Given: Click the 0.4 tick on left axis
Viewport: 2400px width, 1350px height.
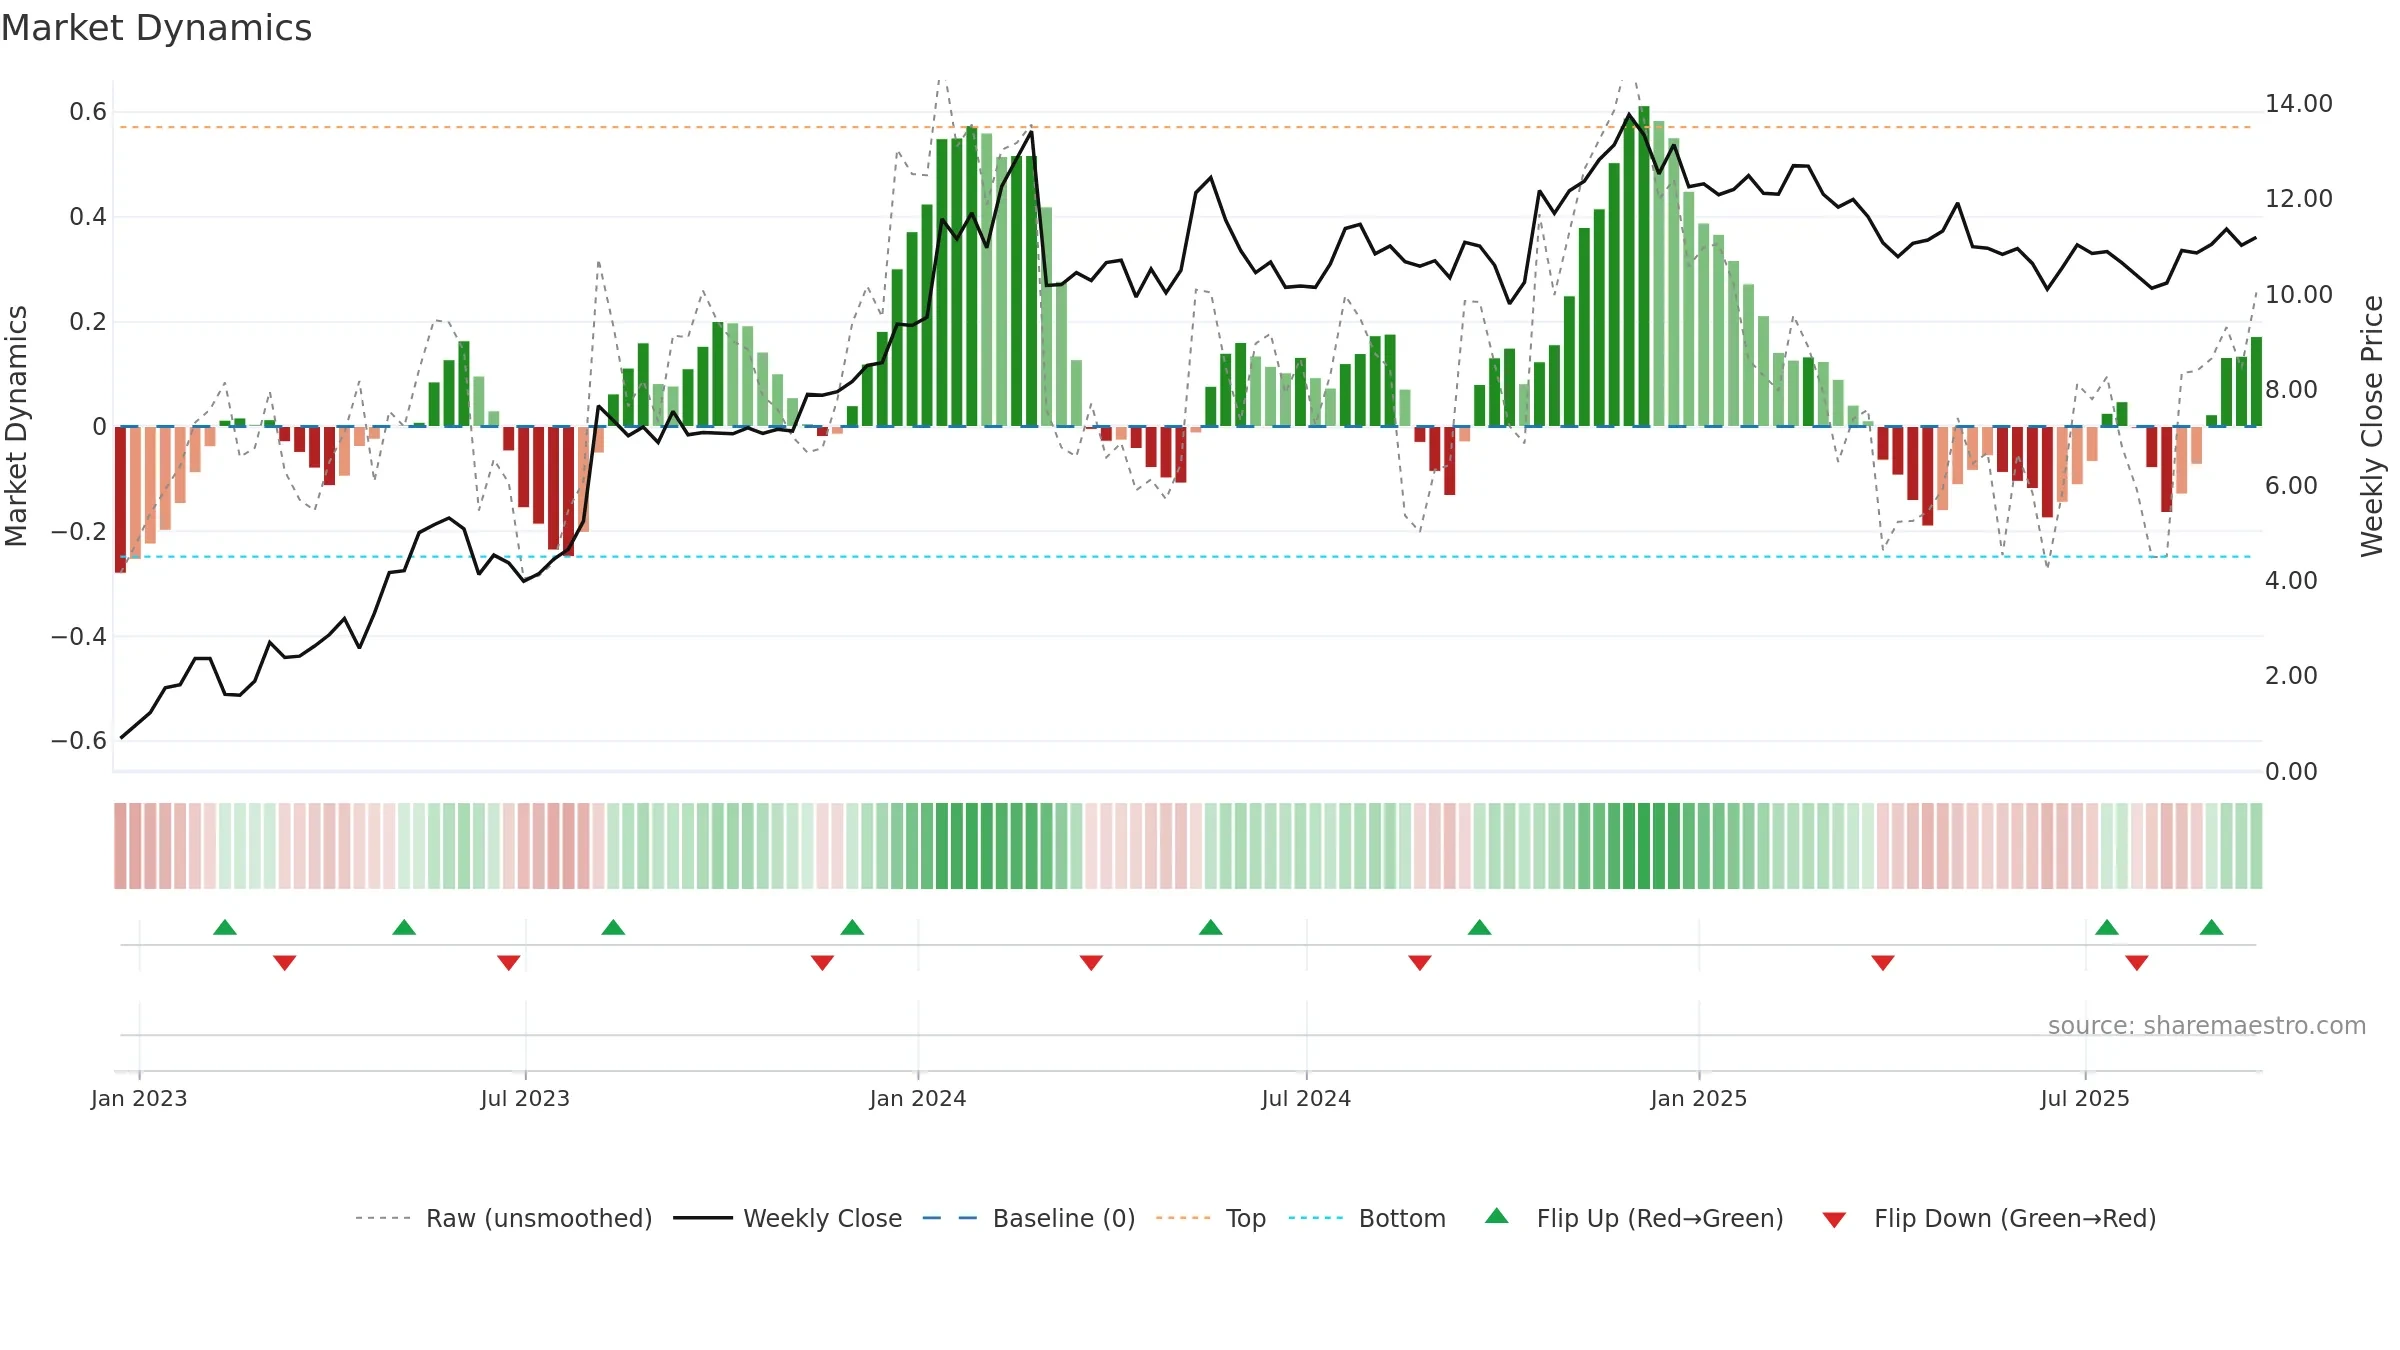Looking at the screenshot, I should tap(88, 217).
